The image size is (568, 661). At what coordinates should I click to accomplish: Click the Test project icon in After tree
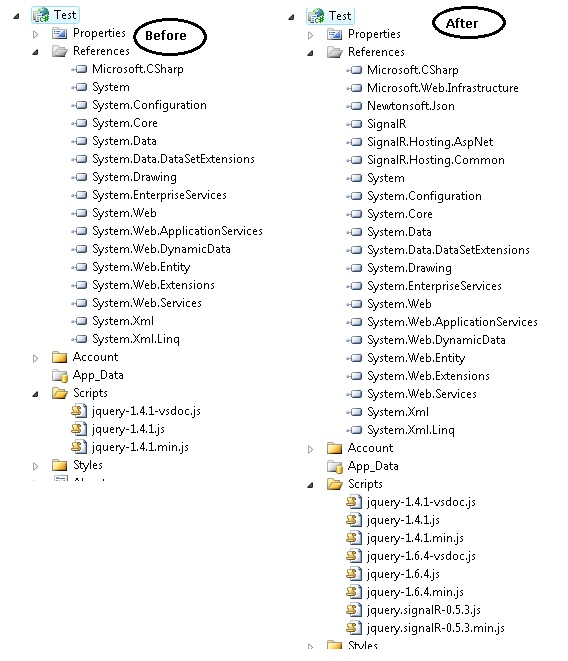(316, 16)
